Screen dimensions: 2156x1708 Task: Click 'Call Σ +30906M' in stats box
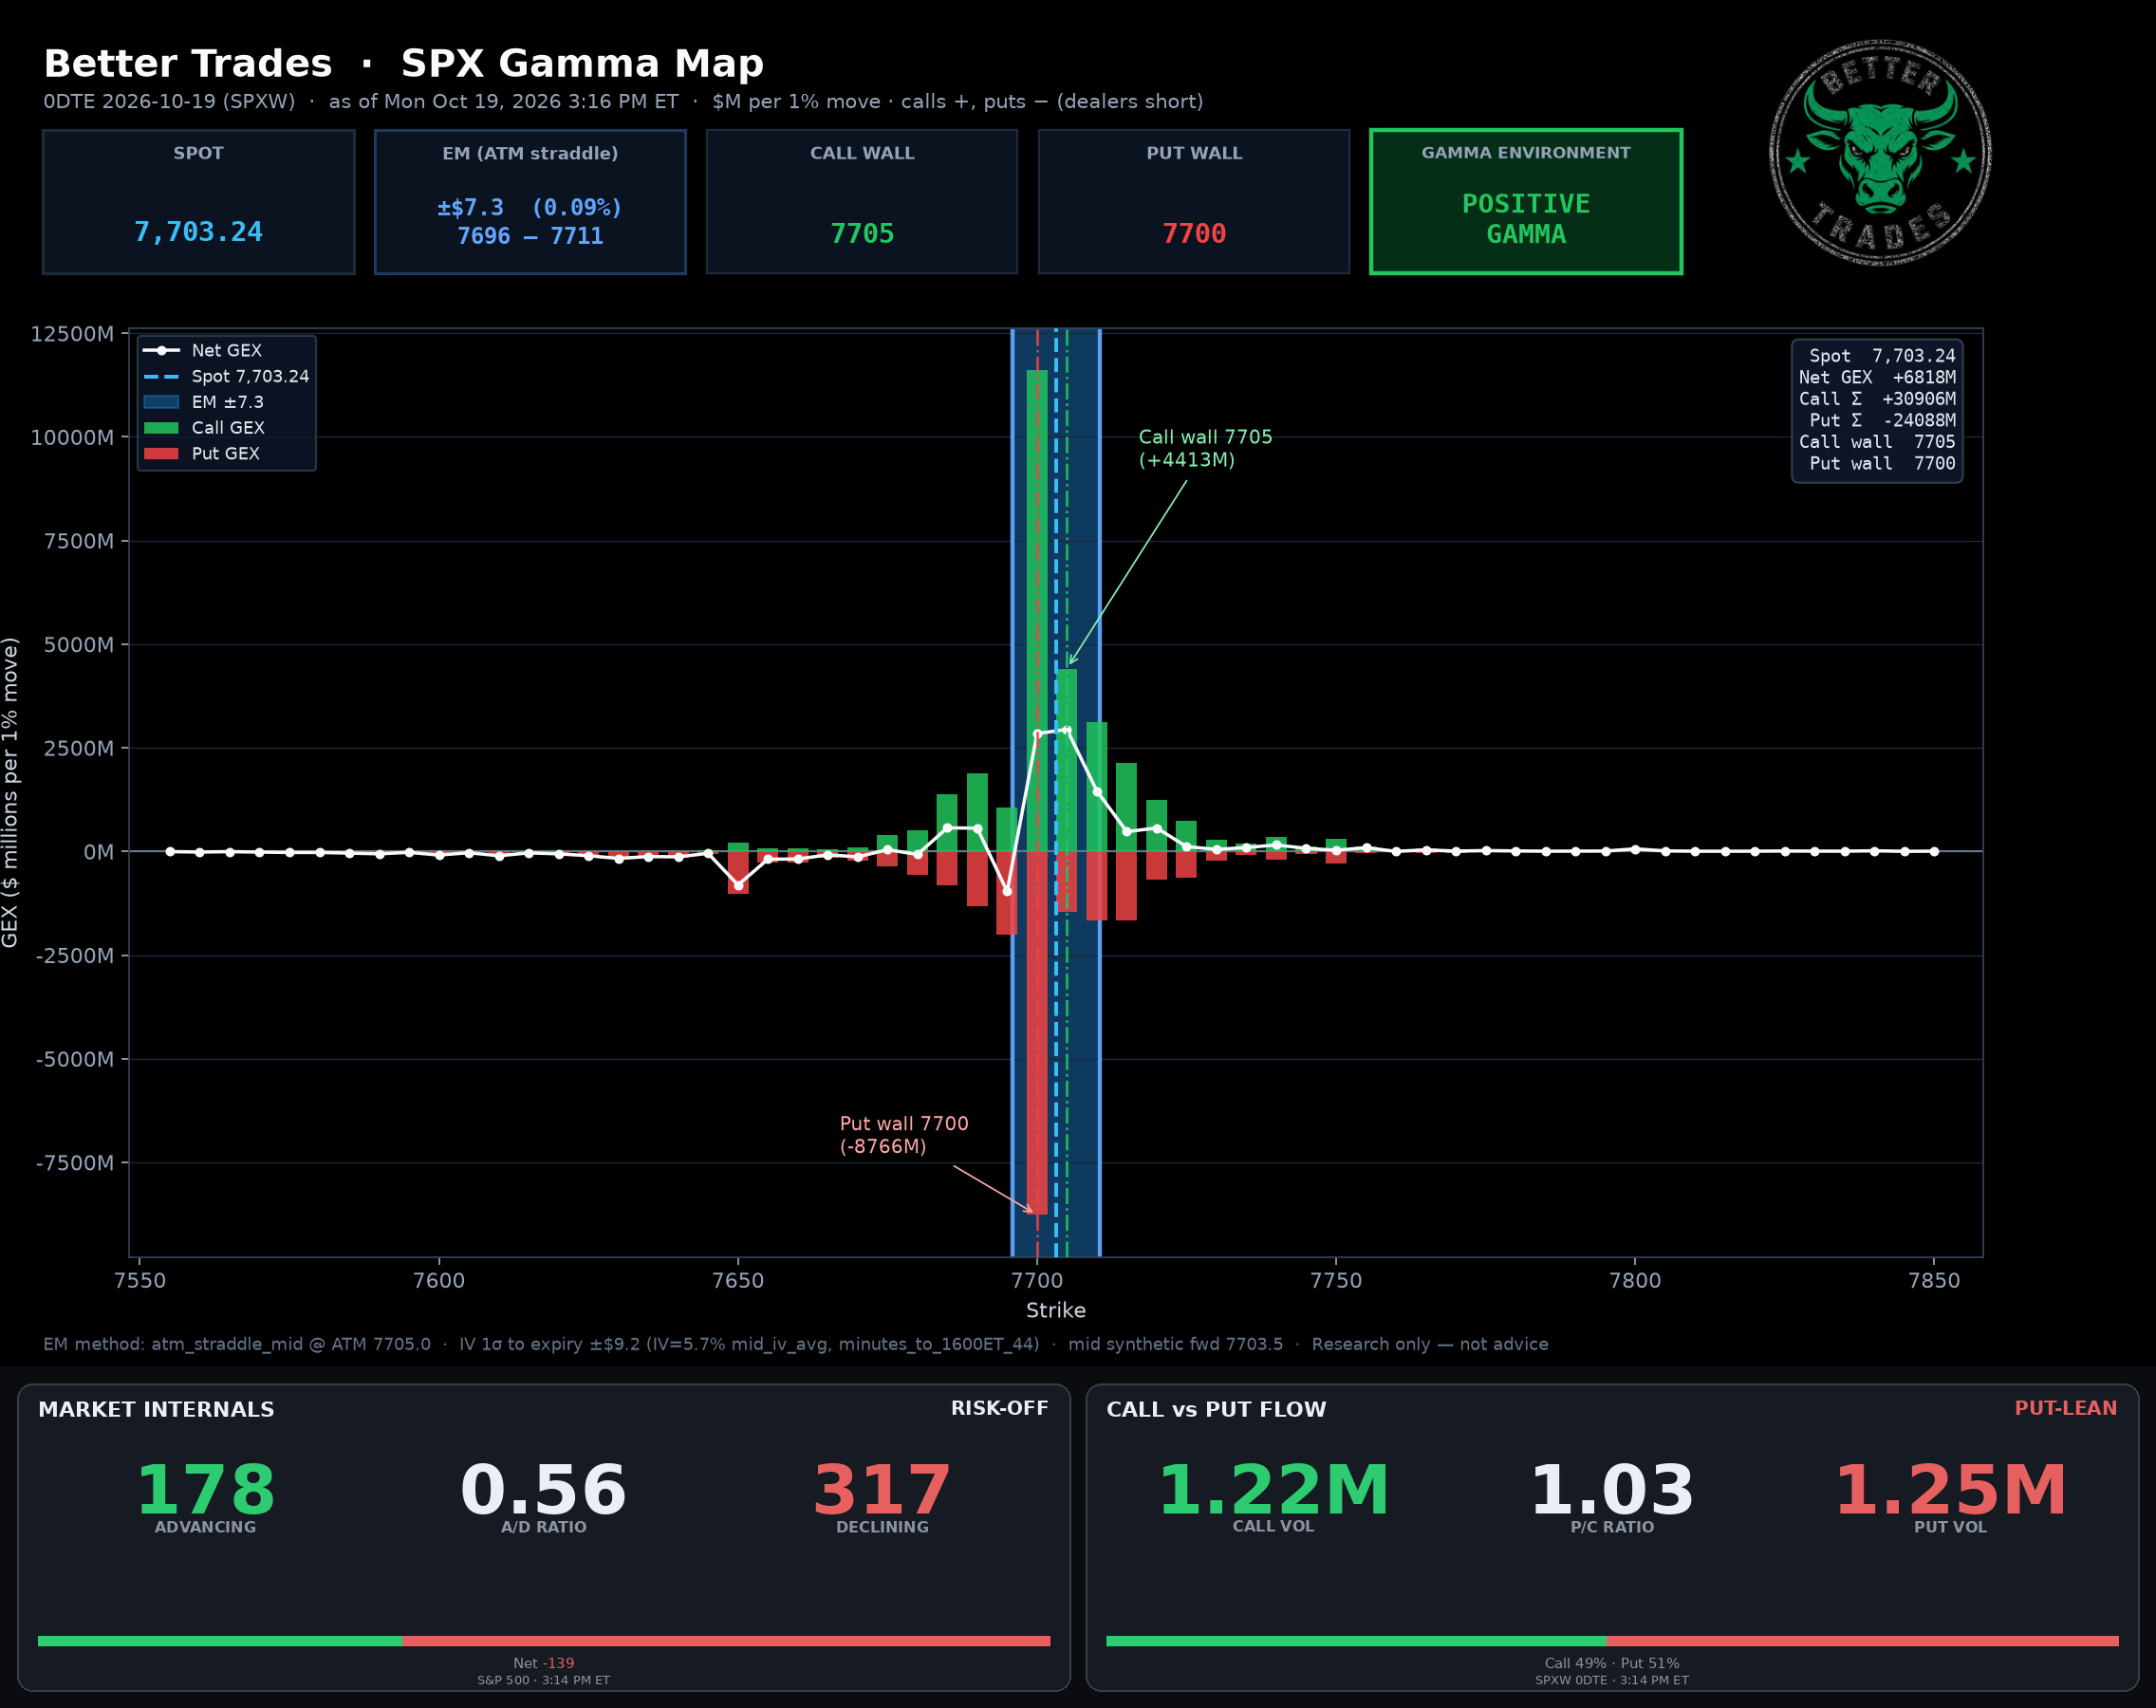coord(1877,399)
